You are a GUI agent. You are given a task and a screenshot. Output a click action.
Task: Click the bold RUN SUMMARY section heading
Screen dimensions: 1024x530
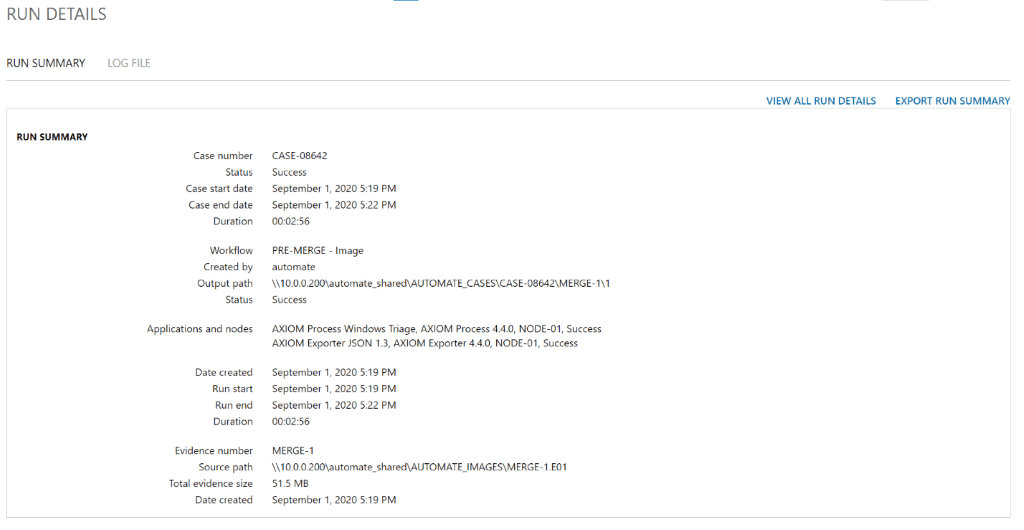[52, 137]
